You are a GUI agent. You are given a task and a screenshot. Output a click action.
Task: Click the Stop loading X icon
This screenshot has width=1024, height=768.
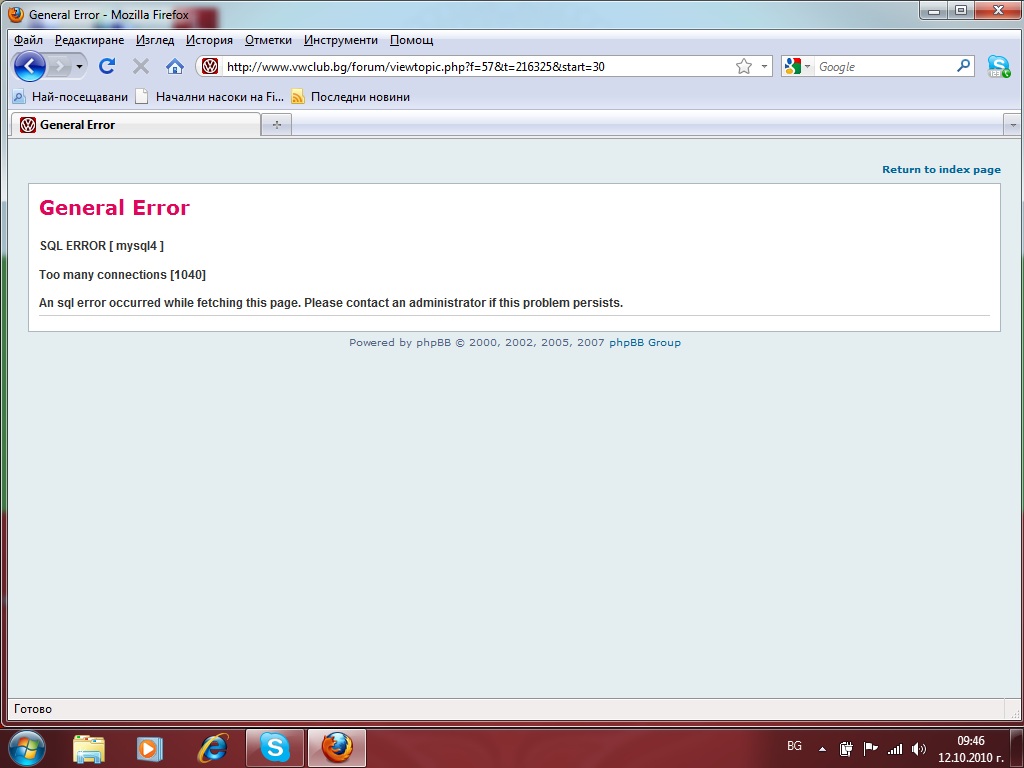tap(141, 67)
